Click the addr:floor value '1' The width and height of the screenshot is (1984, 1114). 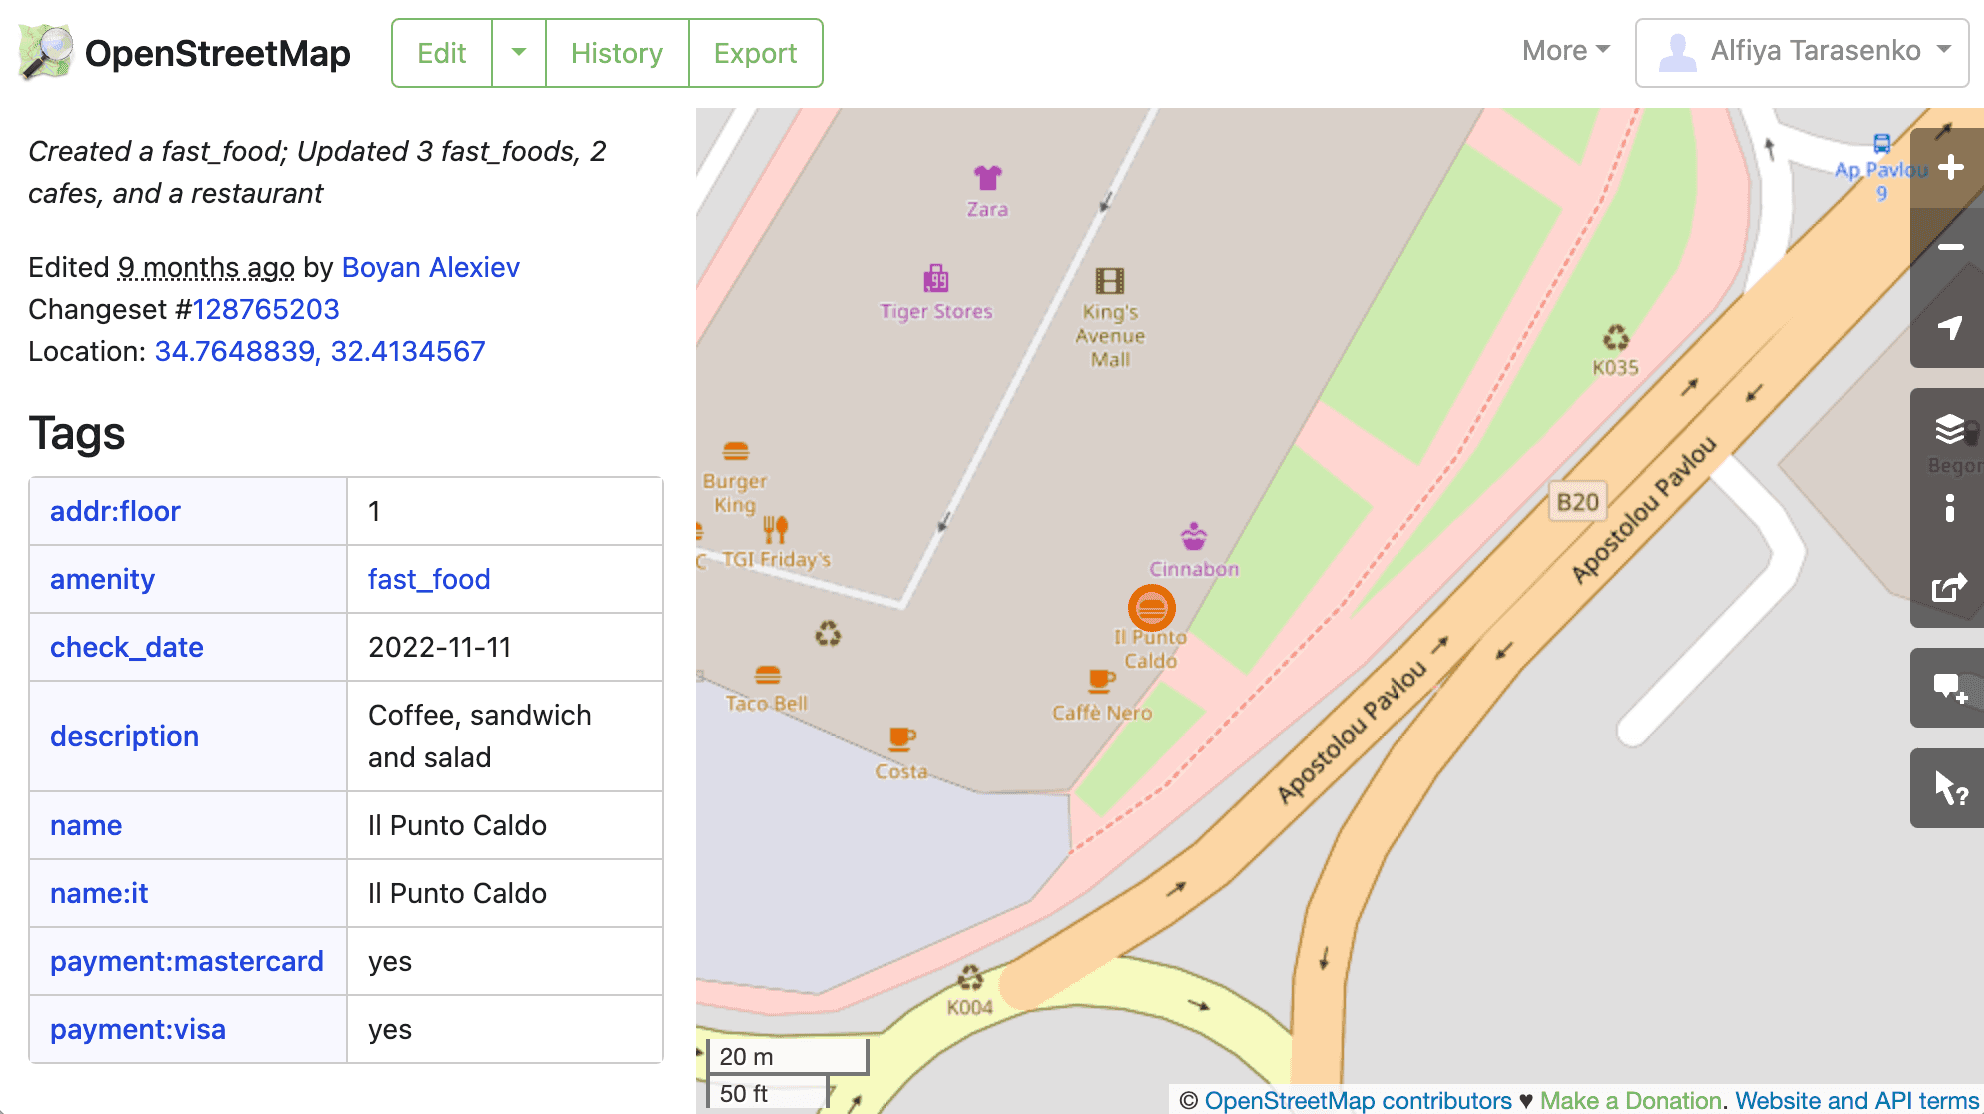pyautogui.click(x=374, y=511)
